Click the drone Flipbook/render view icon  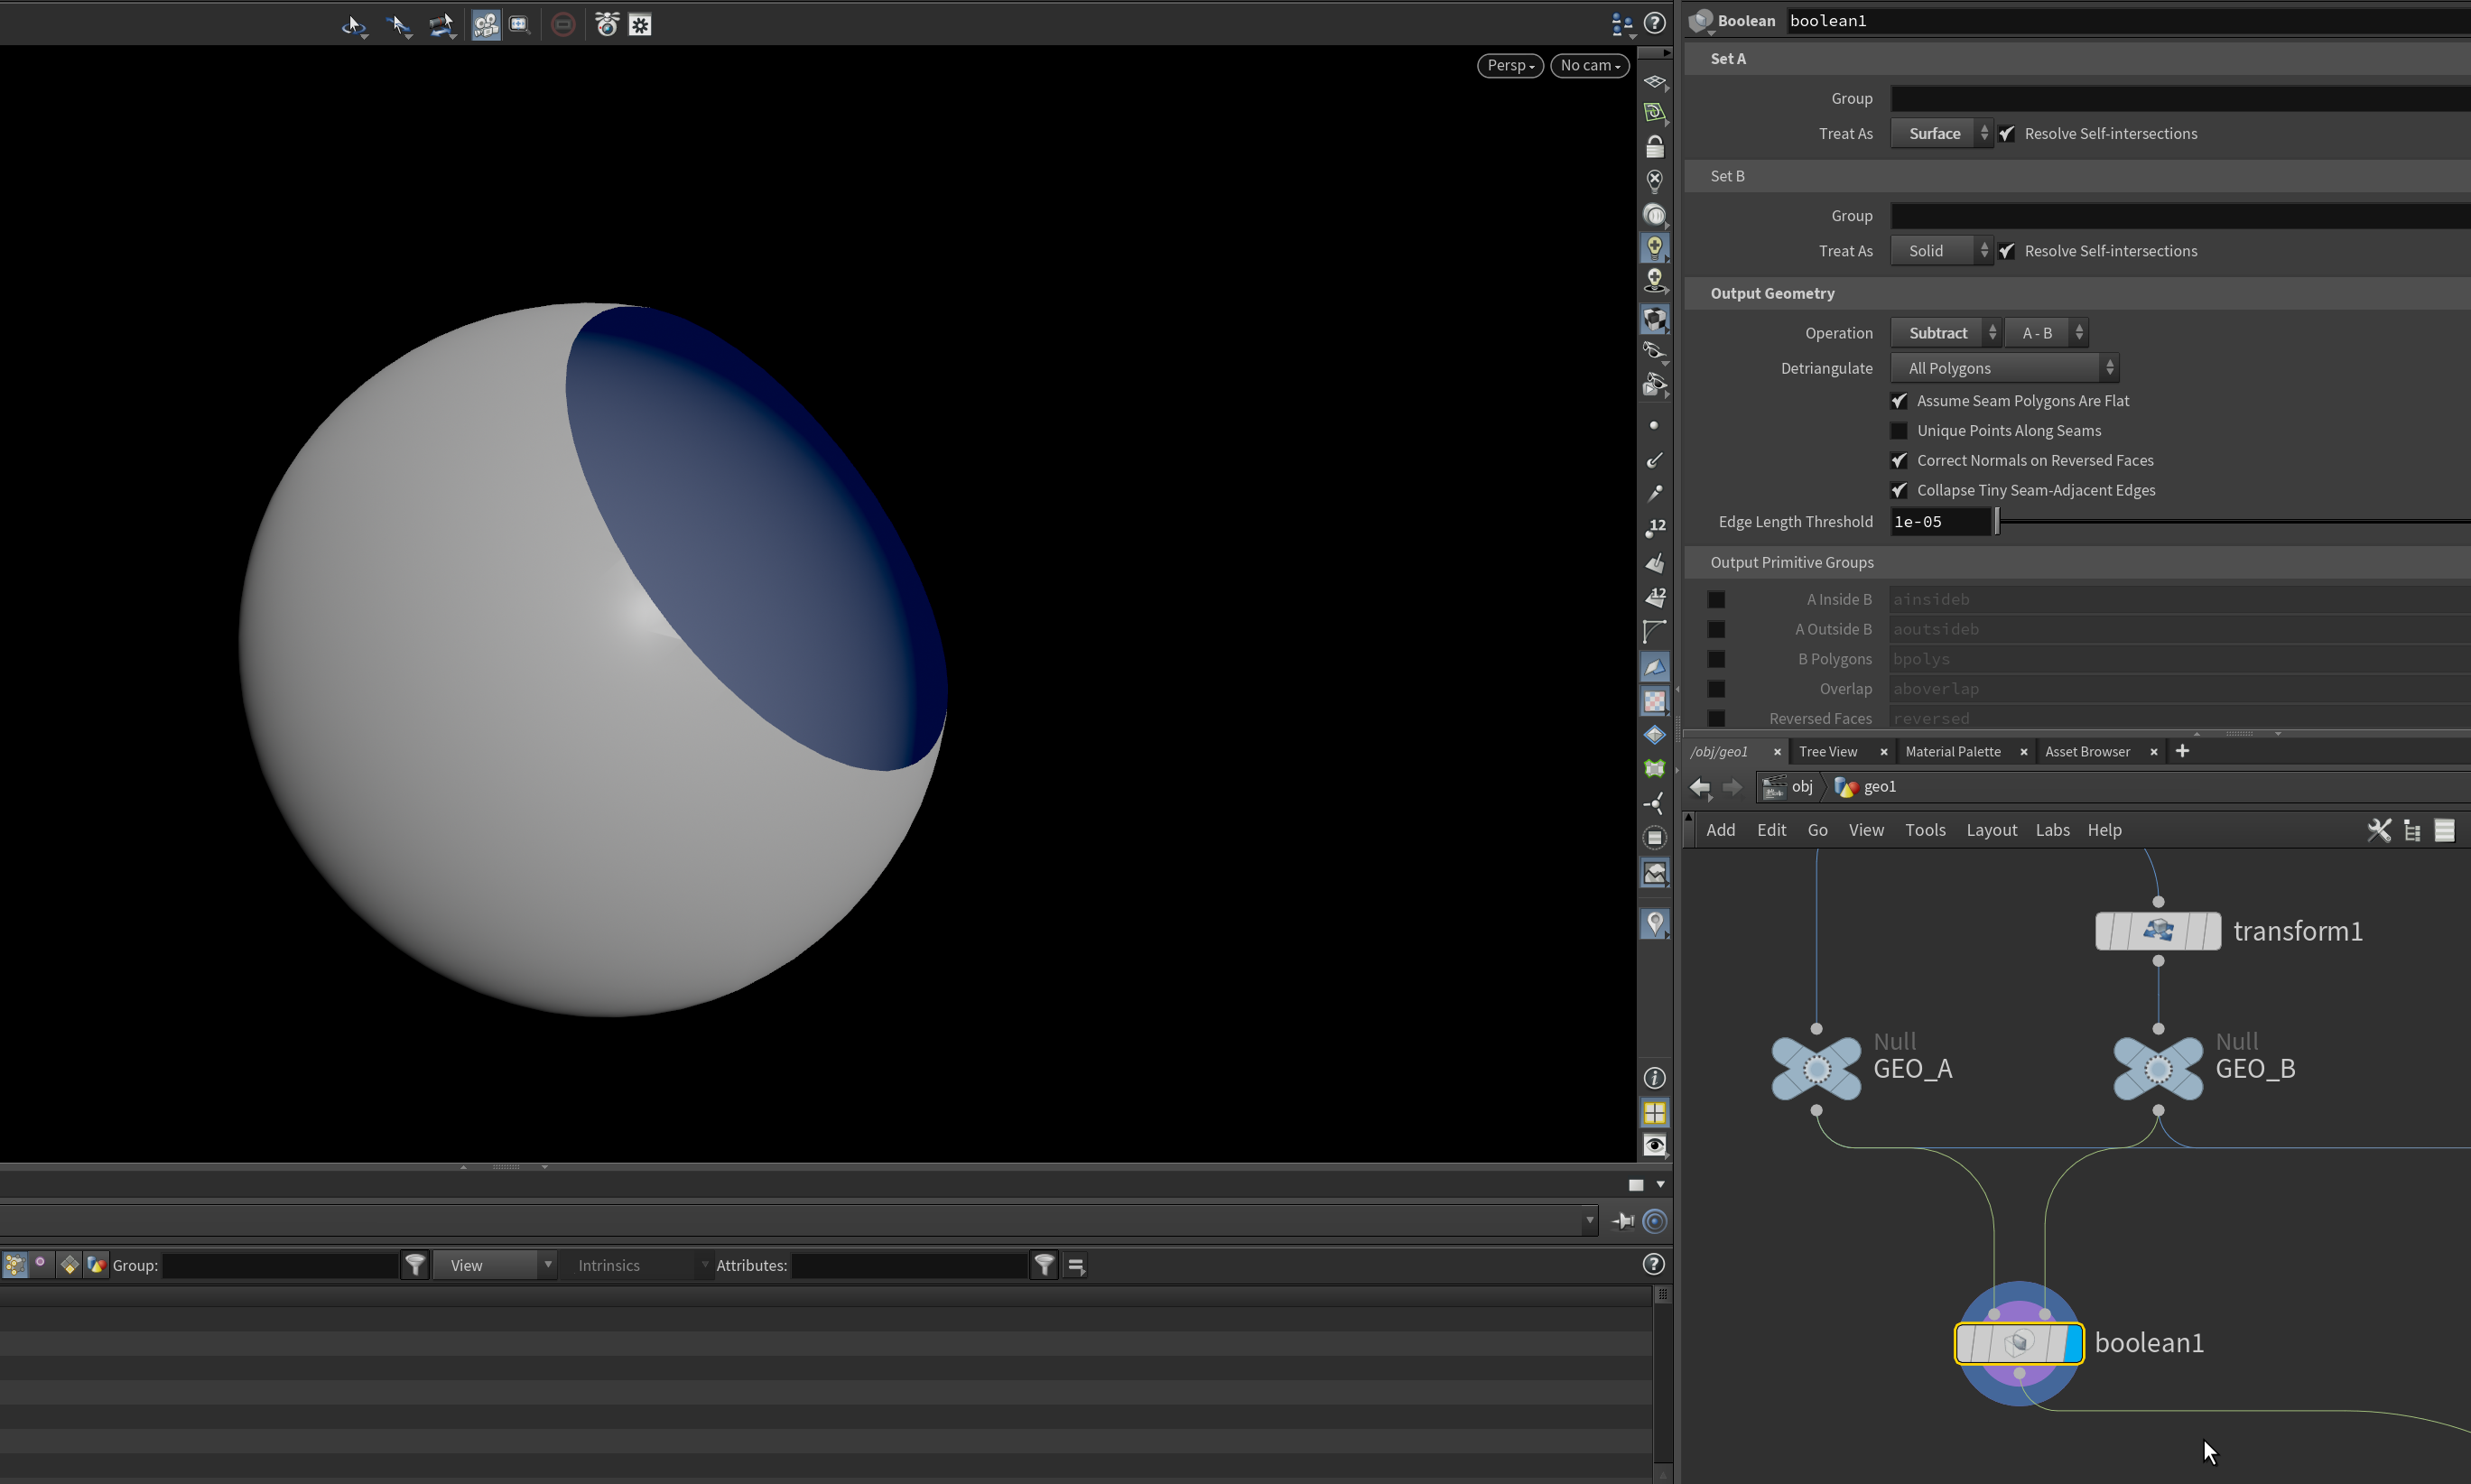coord(606,25)
